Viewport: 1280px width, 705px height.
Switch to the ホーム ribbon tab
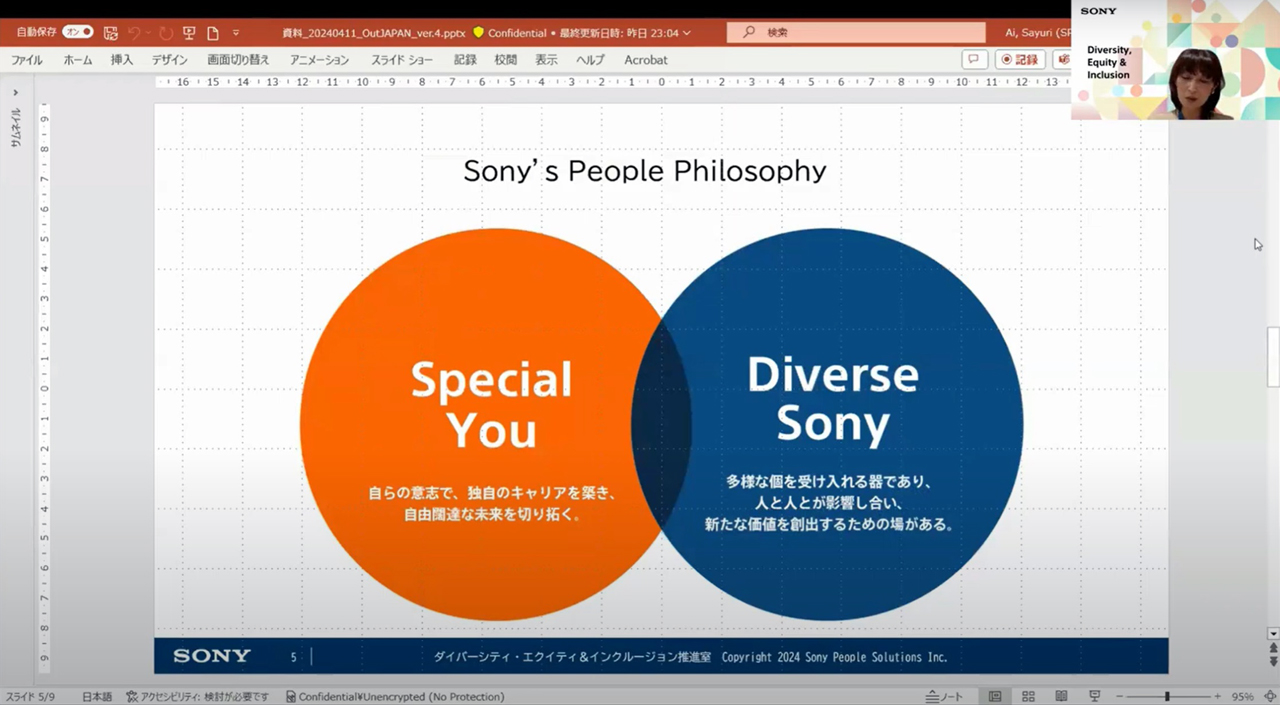[x=77, y=60]
